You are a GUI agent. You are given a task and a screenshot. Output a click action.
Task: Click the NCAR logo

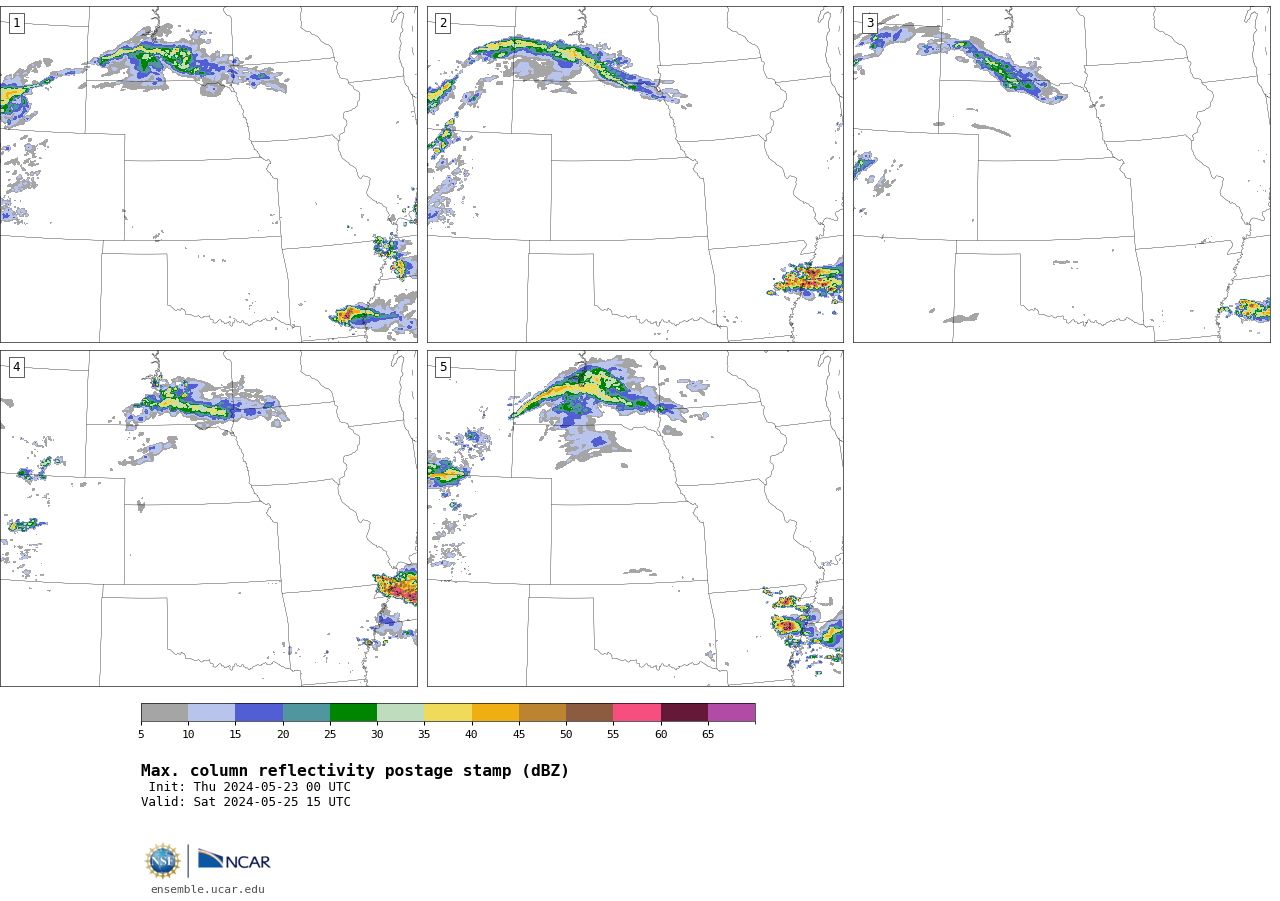pos(234,860)
